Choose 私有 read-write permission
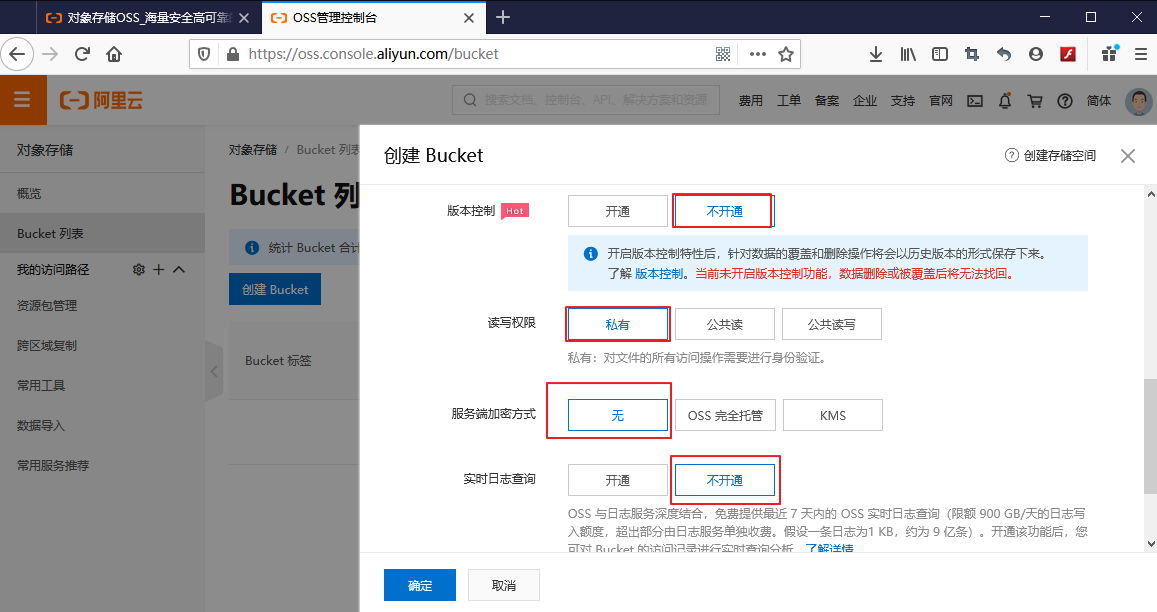 click(x=618, y=324)
